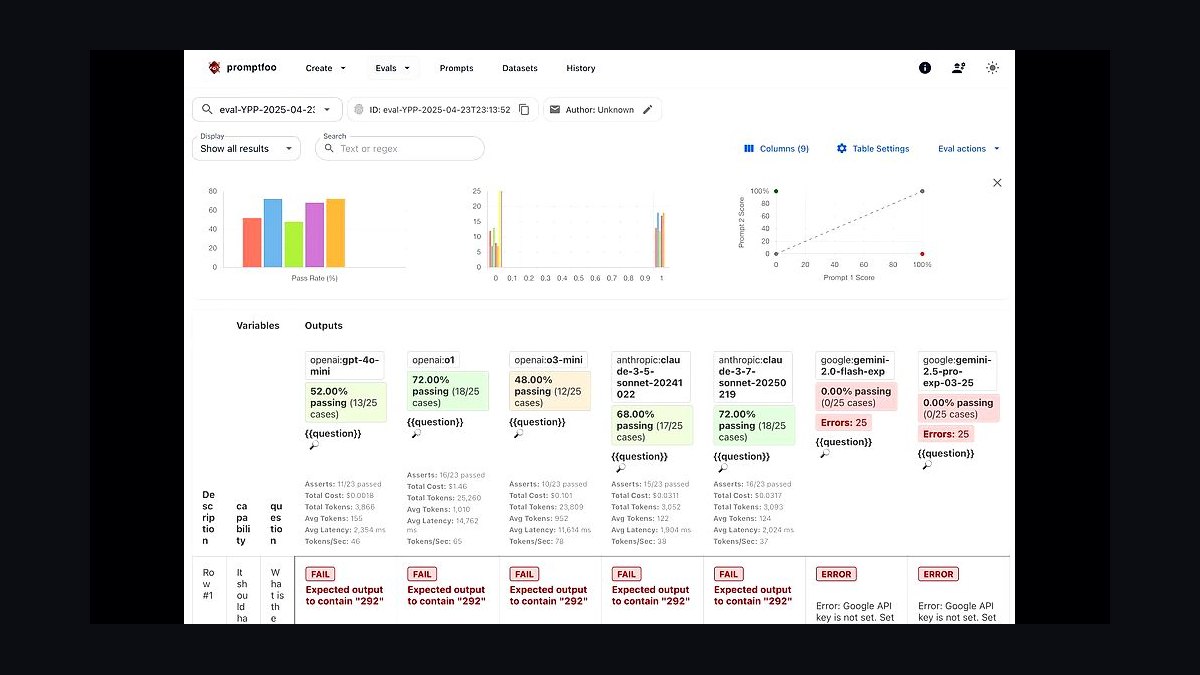Open the Columns (9) selector

(776, 148)
